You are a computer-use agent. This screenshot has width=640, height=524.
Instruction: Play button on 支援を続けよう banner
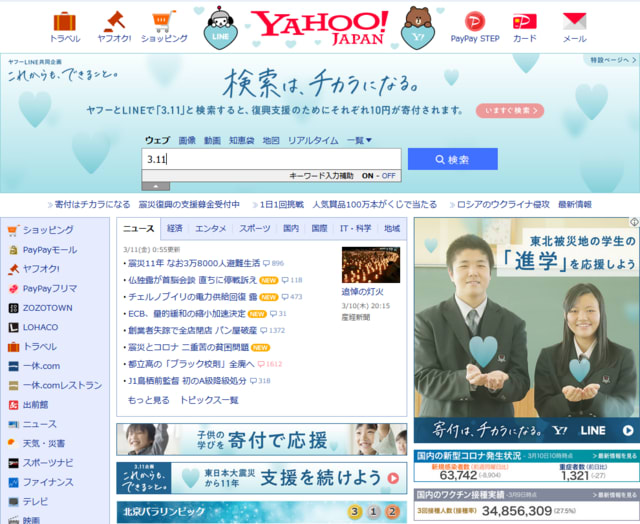click(x=393, y=478)
